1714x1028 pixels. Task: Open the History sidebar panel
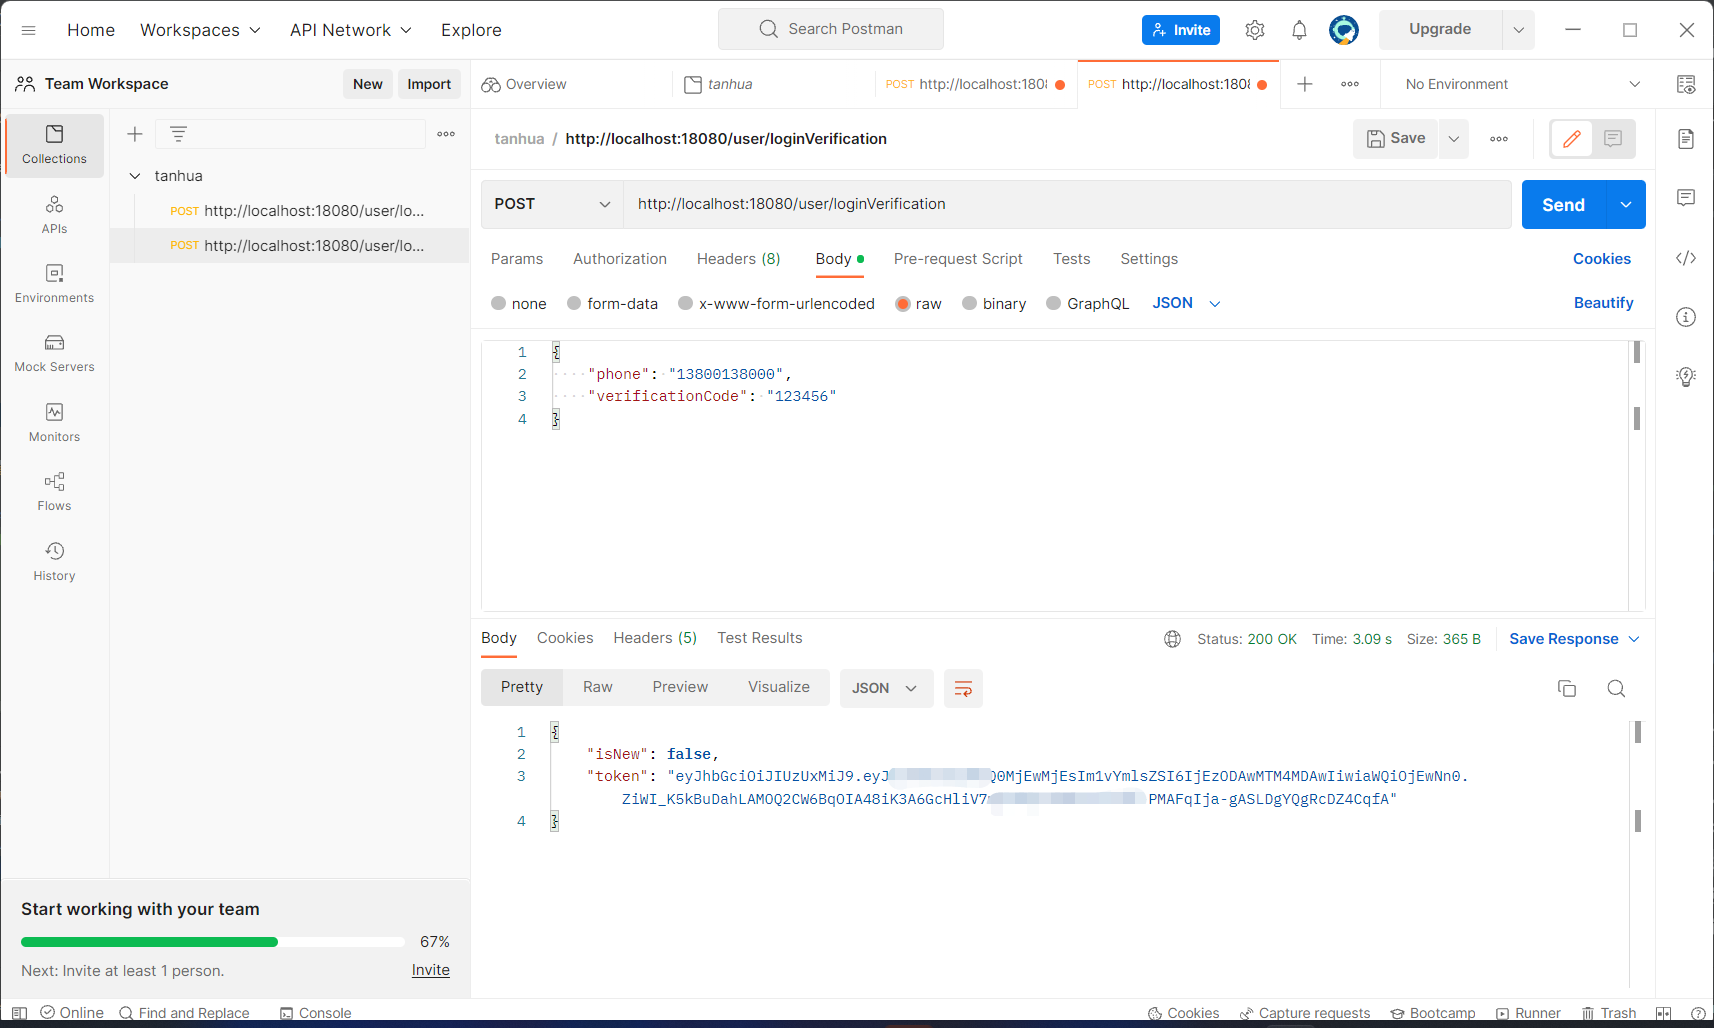[54, 562]
